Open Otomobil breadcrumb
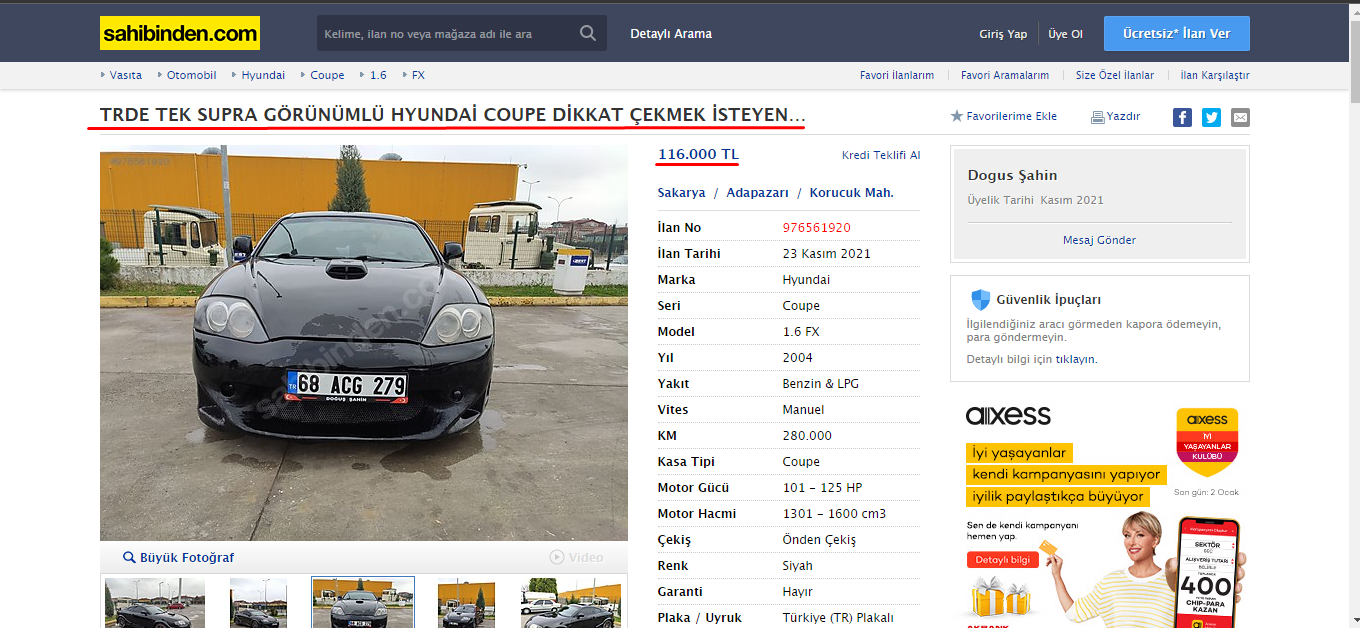1360x628 pixels. point(192,75)
